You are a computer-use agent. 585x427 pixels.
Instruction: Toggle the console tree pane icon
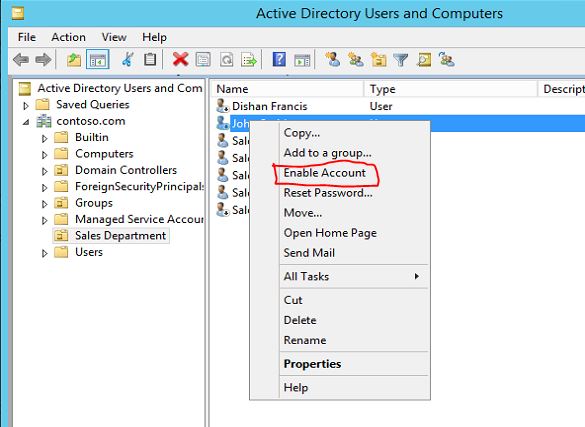coord(97,59)
